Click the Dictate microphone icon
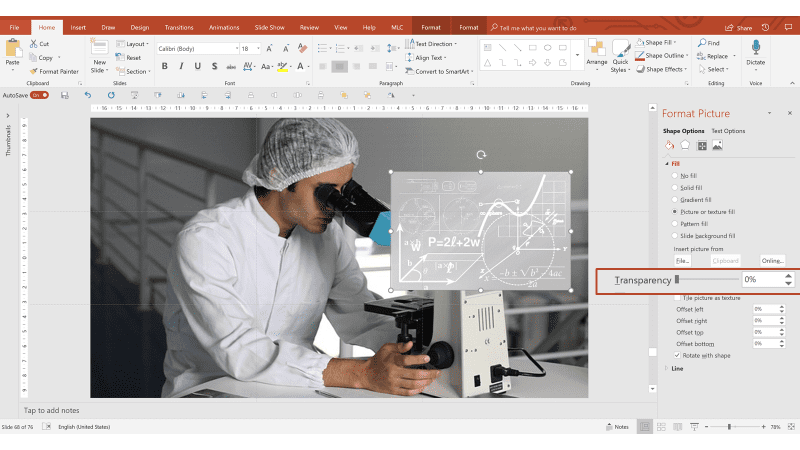Viewport: 800px width, 450px height. tap(756, 48)
